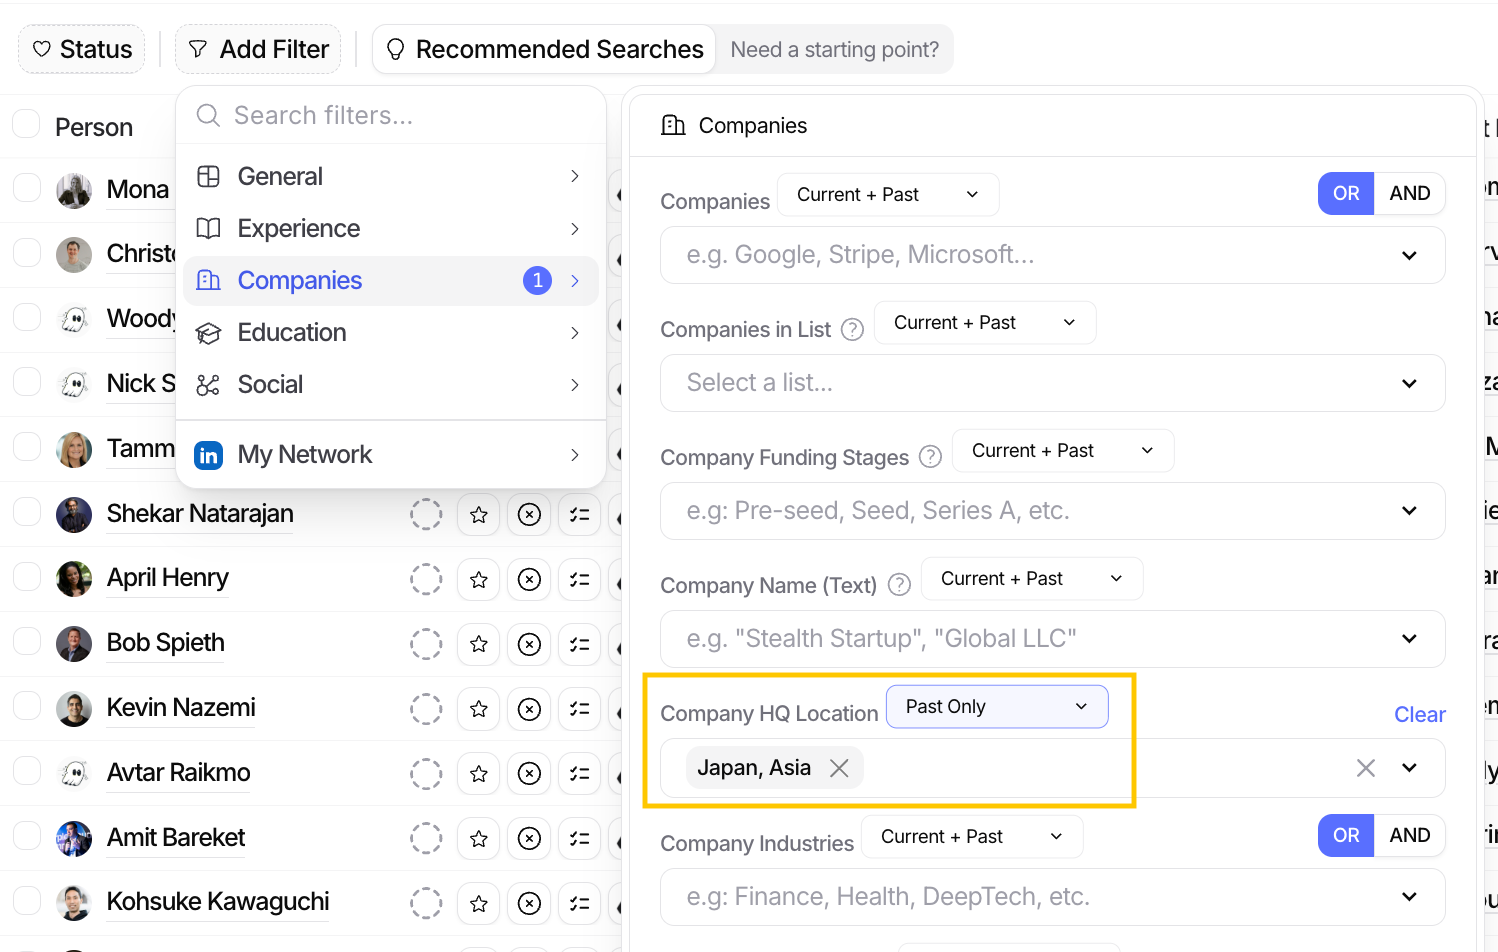Click the reject icon for Amit Bareket
The height and width of the screenshot is (952, 1498).
click(529, 839)
